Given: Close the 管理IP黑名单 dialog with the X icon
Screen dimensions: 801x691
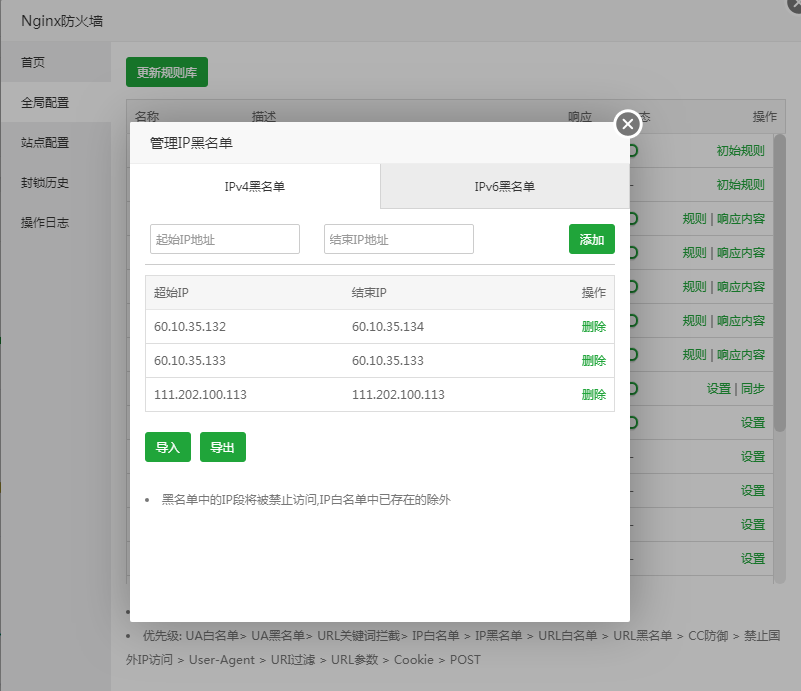Looking at the screenshot, I should (628, 124).
